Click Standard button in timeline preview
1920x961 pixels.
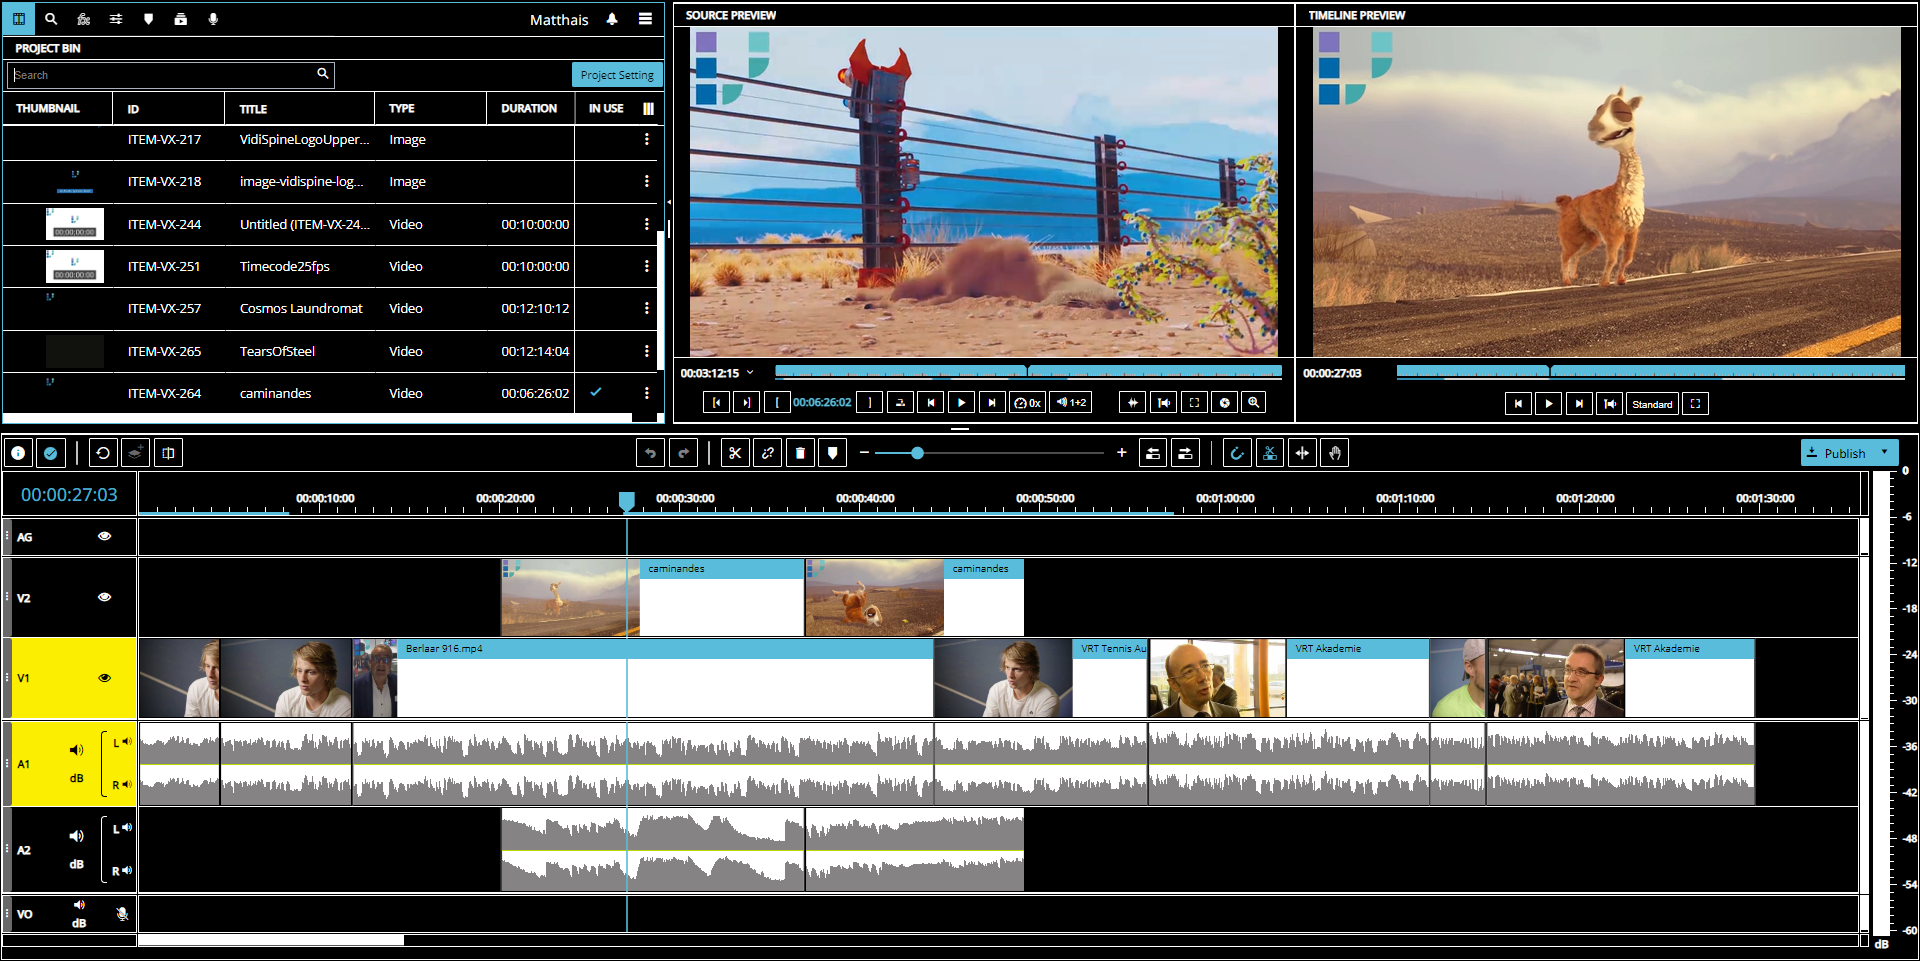(1652, 404)
